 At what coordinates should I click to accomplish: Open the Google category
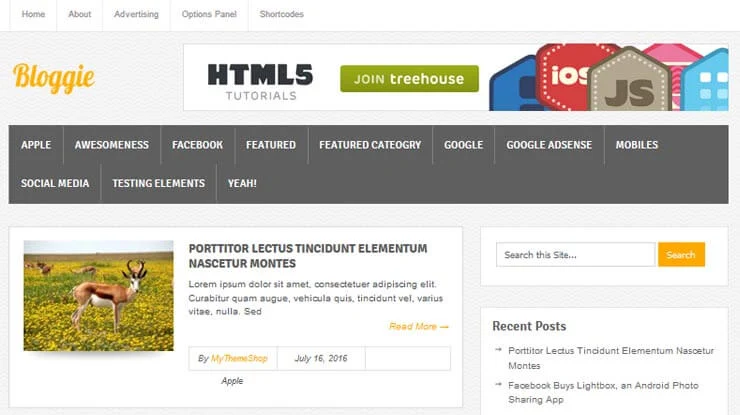pos(463,145)
